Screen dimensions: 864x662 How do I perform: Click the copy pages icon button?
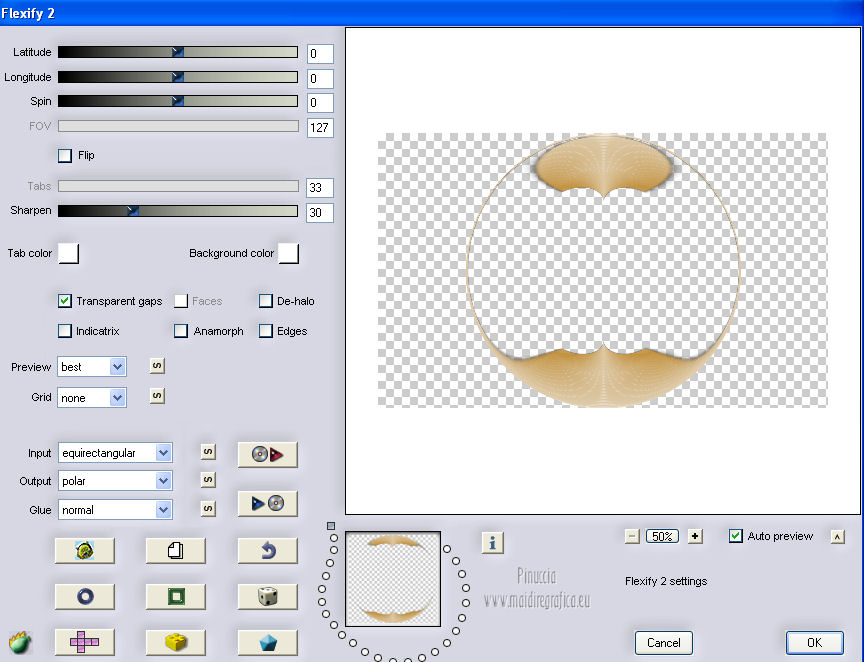tap(175, 550)
